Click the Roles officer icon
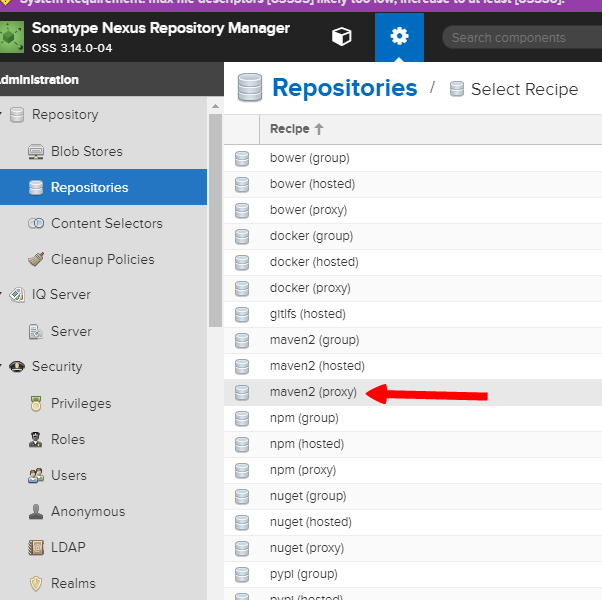The width and height of the screenshot is (602, 600). [35, 440]
